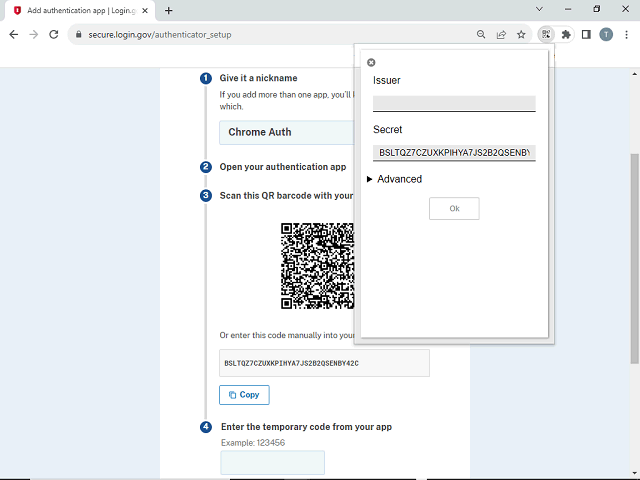Click the Chrome Auth nickname field
Screen dimensions: 640x480
coord(287,132)
